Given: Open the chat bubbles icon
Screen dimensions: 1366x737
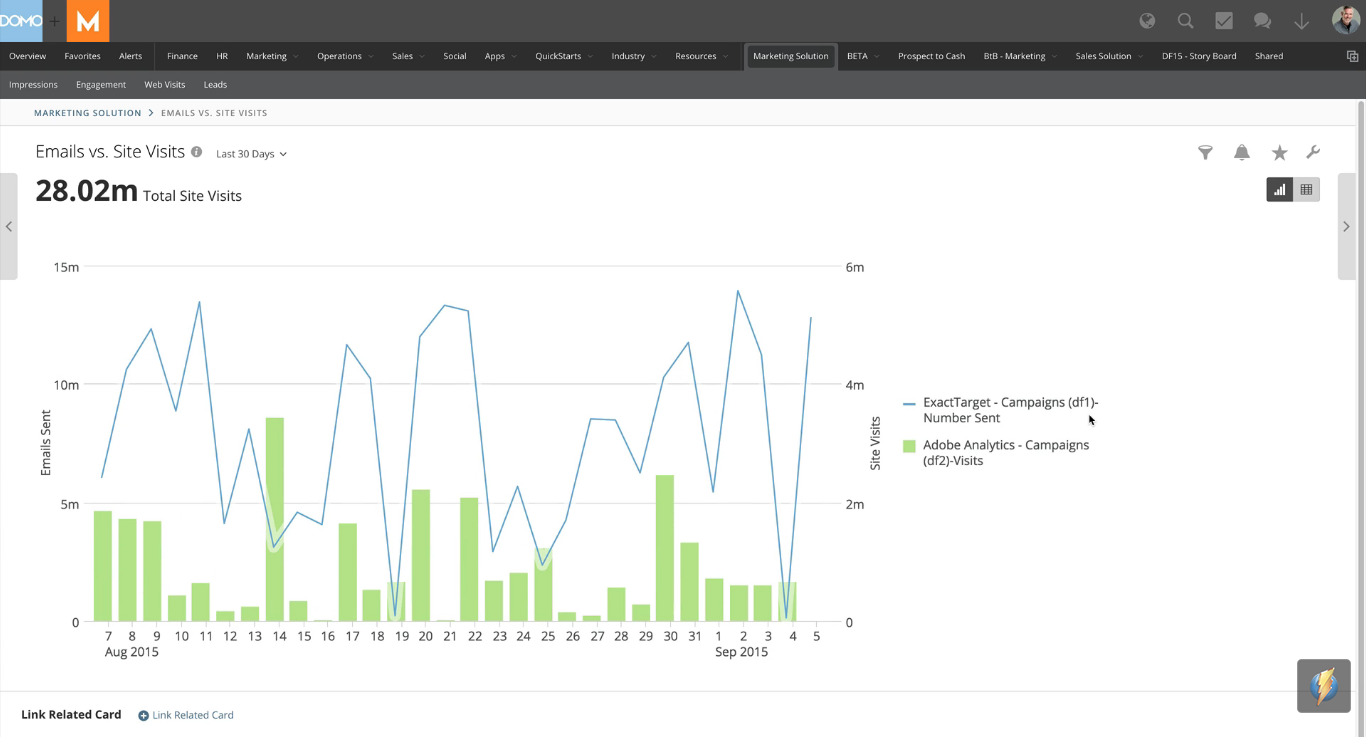Looking at the screenshot, I should coord(1262,21).
